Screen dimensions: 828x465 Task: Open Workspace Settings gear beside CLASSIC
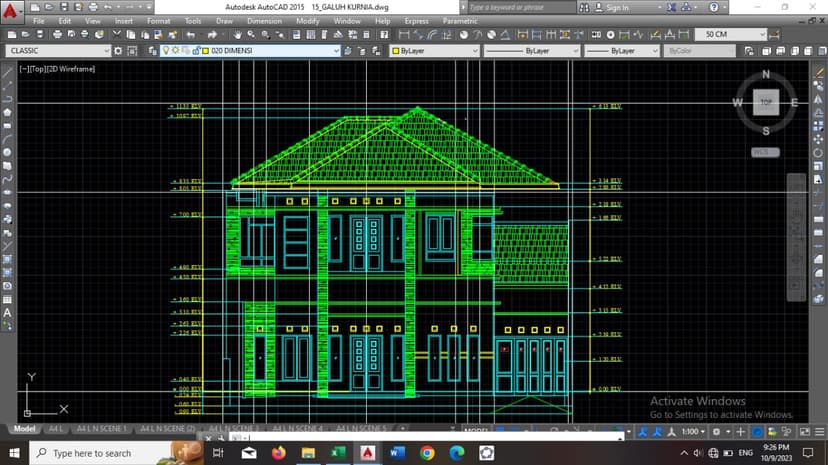(118, 51)
